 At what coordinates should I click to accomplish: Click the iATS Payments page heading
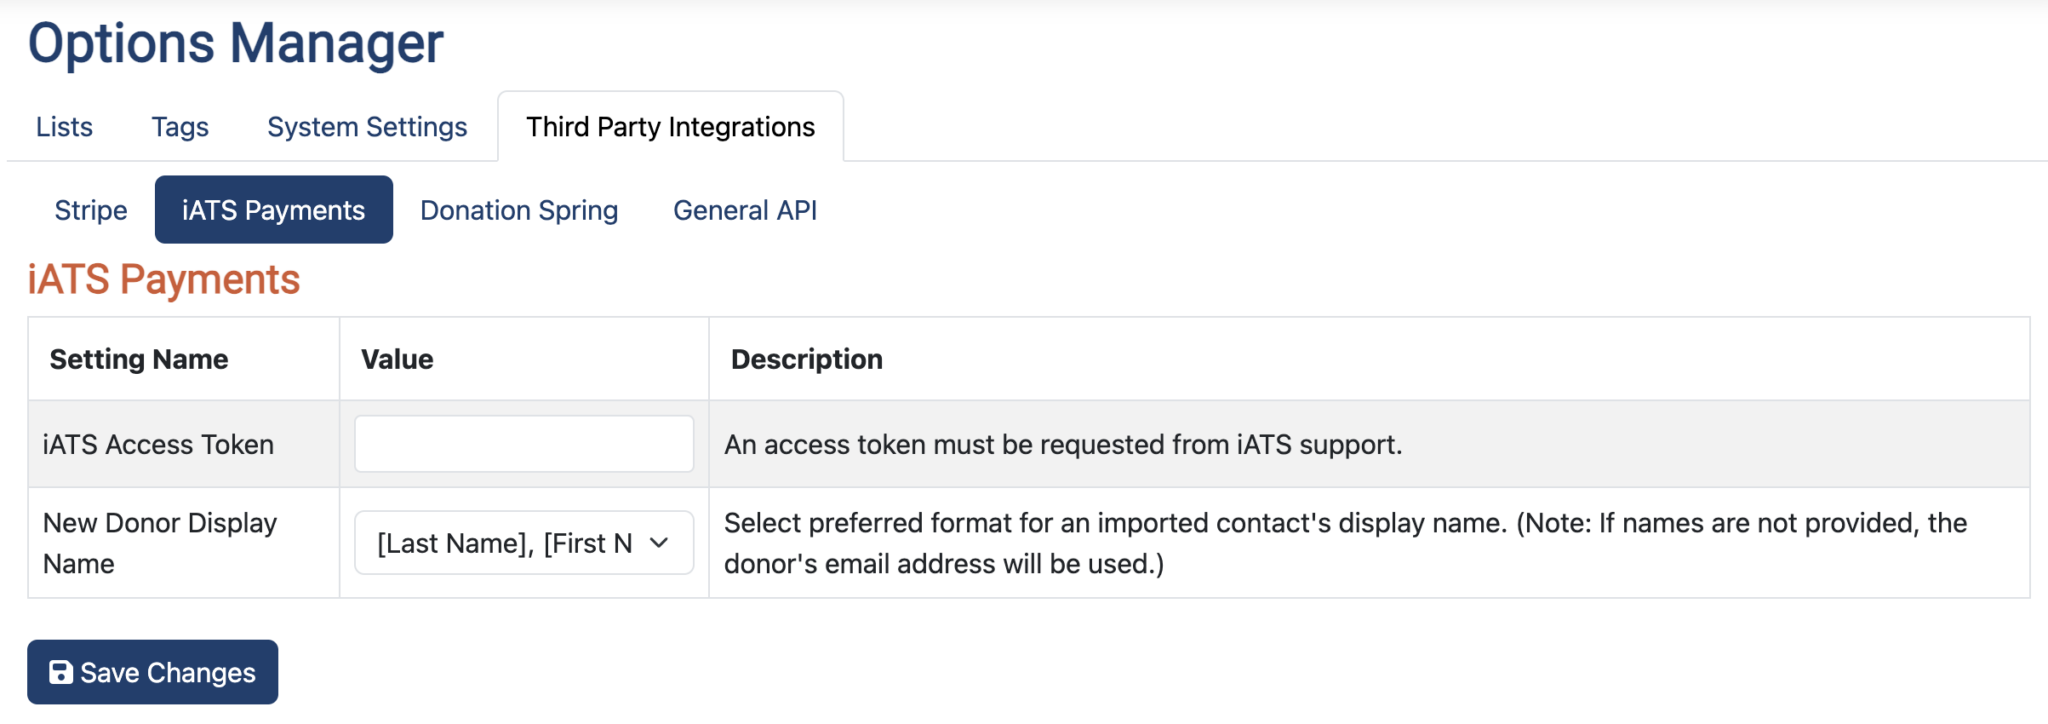[x=163, y=280]
